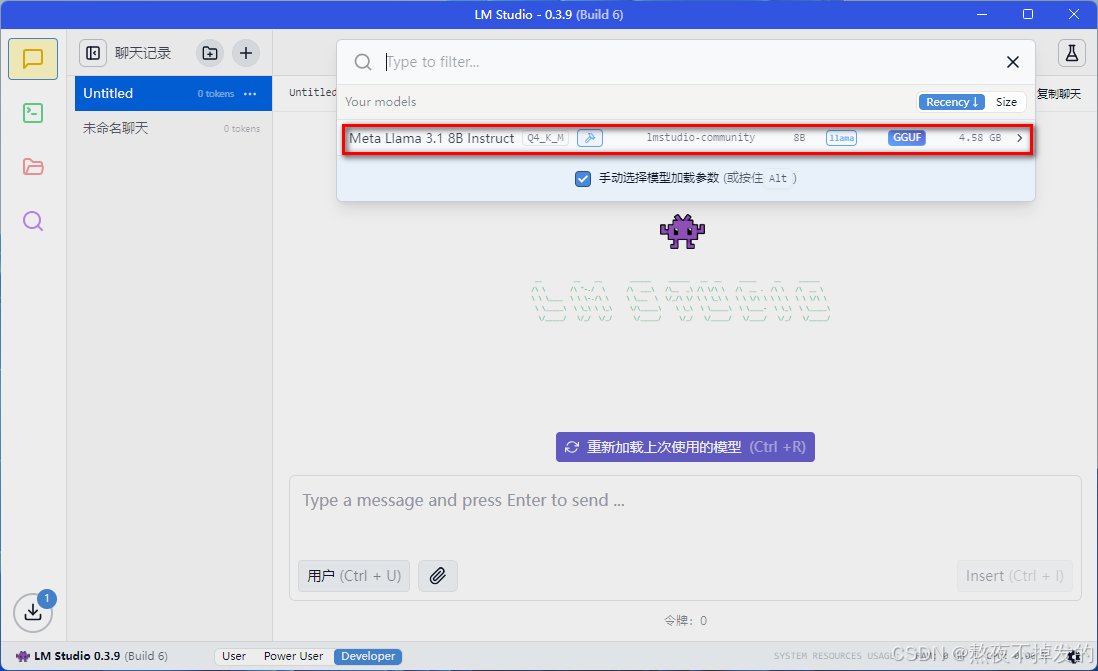Open the Downloads panel icon
This screenshot has width=1098, height=671.
[33, 612]
